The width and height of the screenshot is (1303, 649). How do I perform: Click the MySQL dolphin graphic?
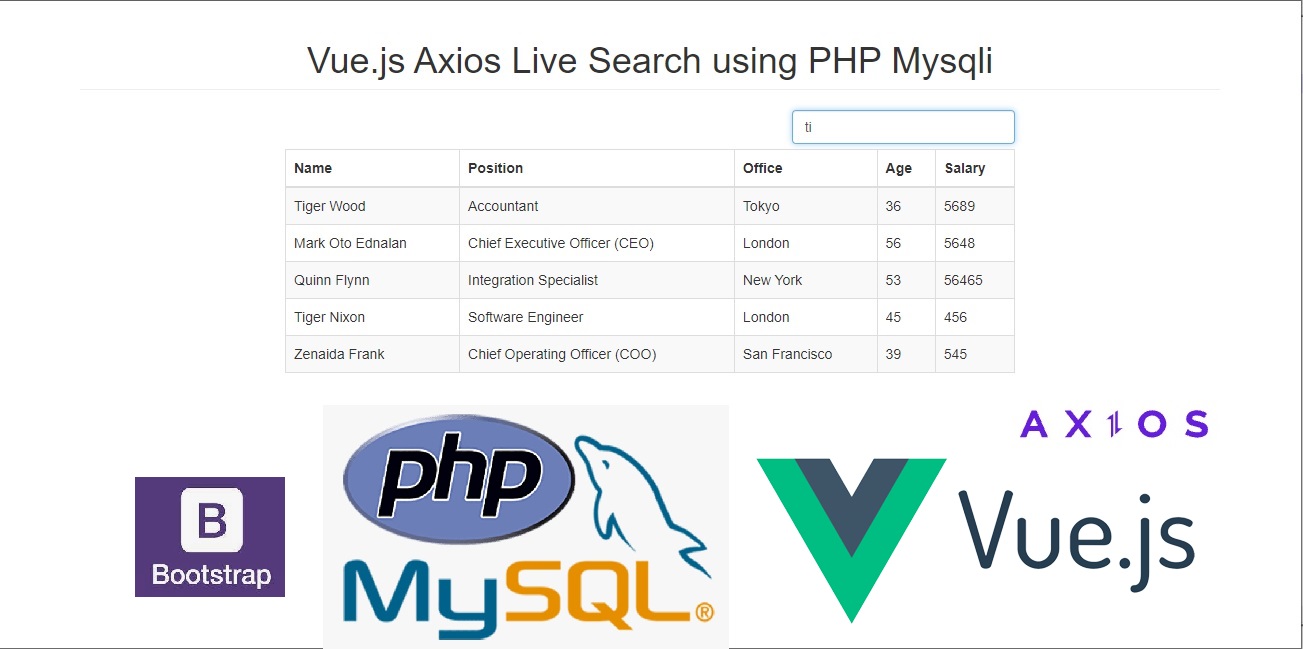click(x=645, y=505)
